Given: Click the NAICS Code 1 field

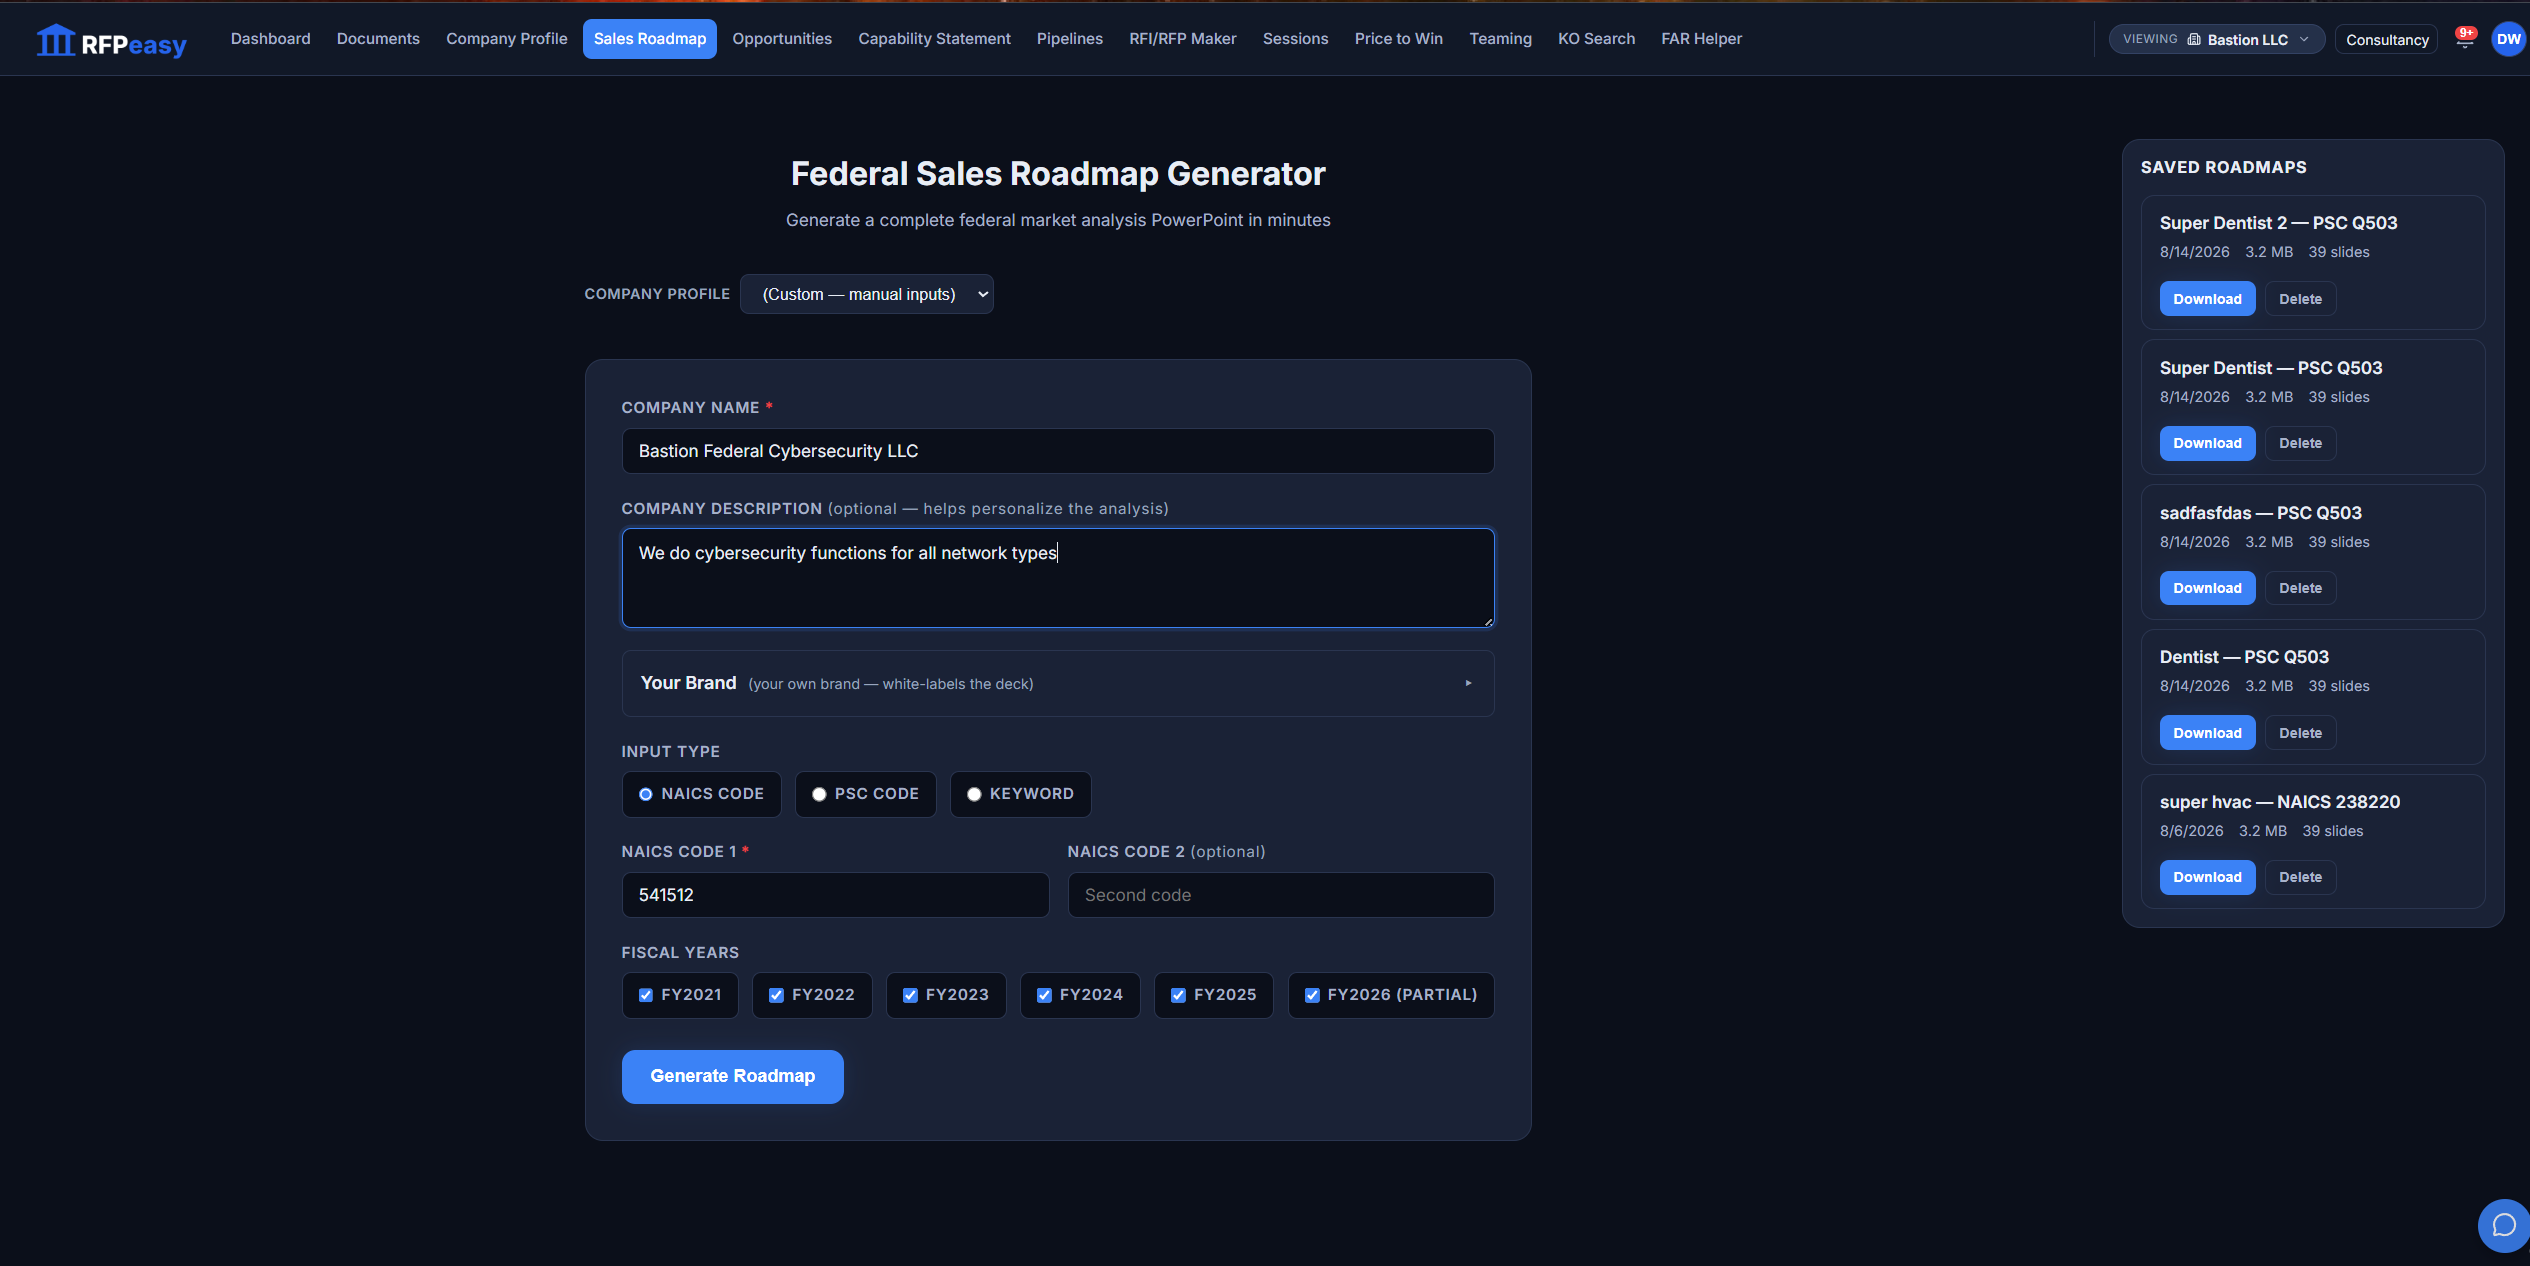Looking at the screenshot, I should 835,895.
